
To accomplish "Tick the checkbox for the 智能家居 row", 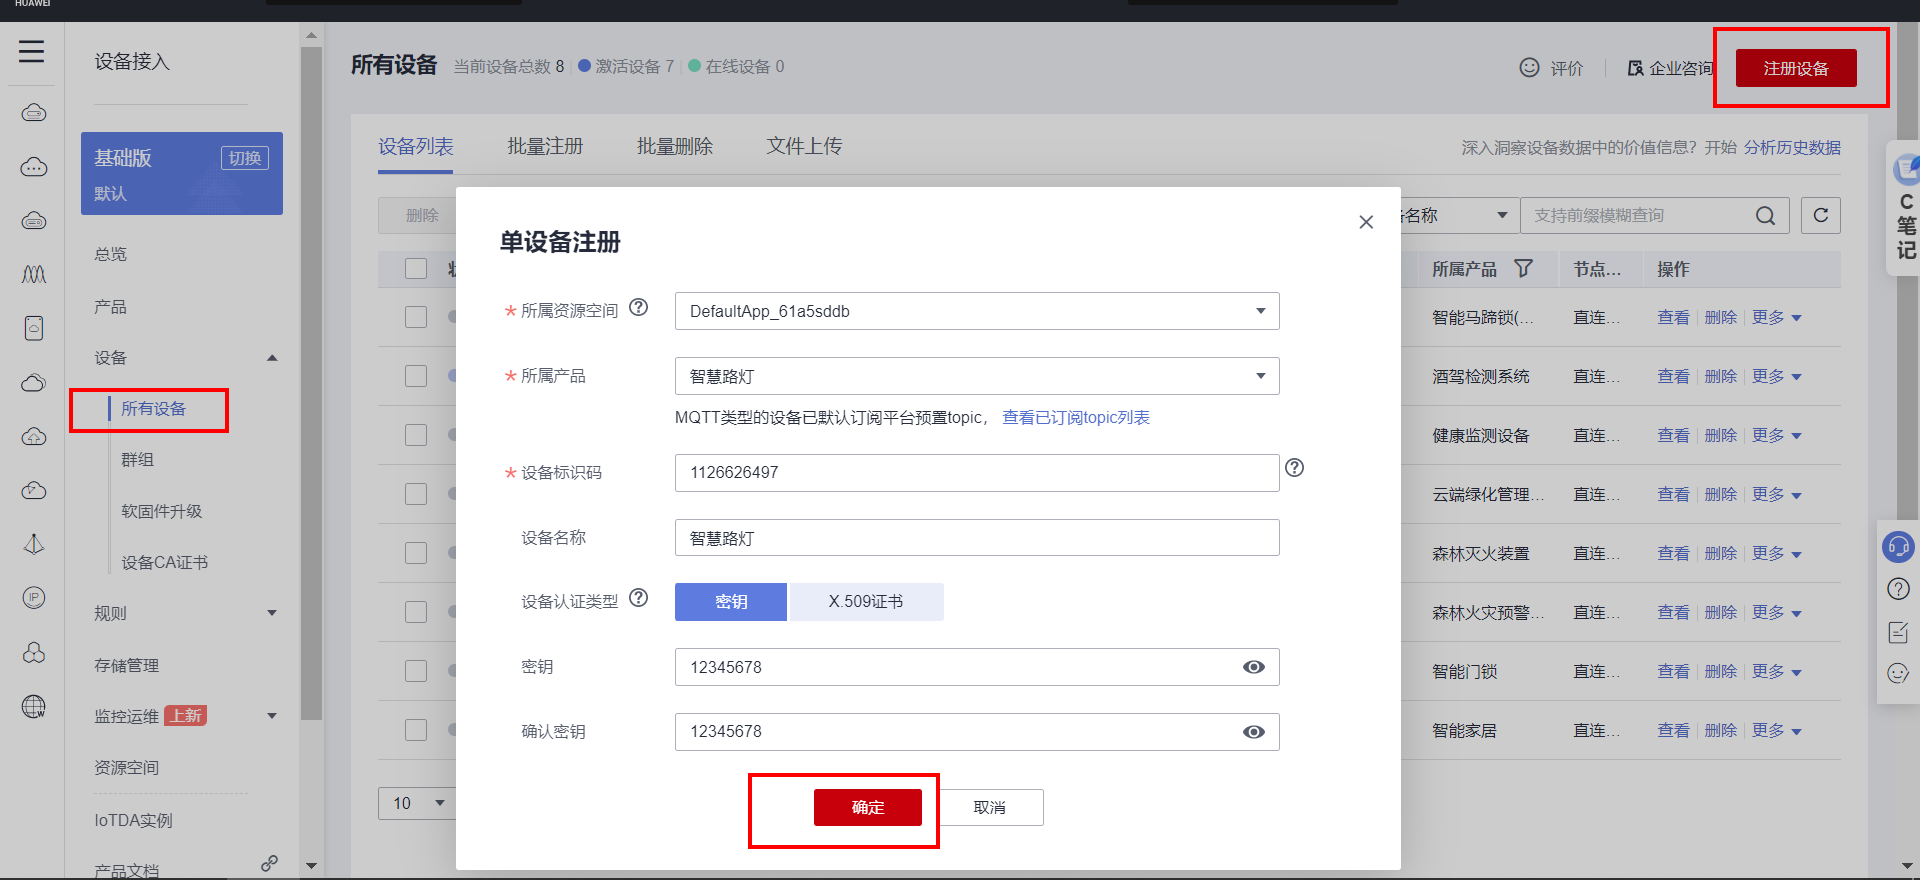I will coord(416,730).
